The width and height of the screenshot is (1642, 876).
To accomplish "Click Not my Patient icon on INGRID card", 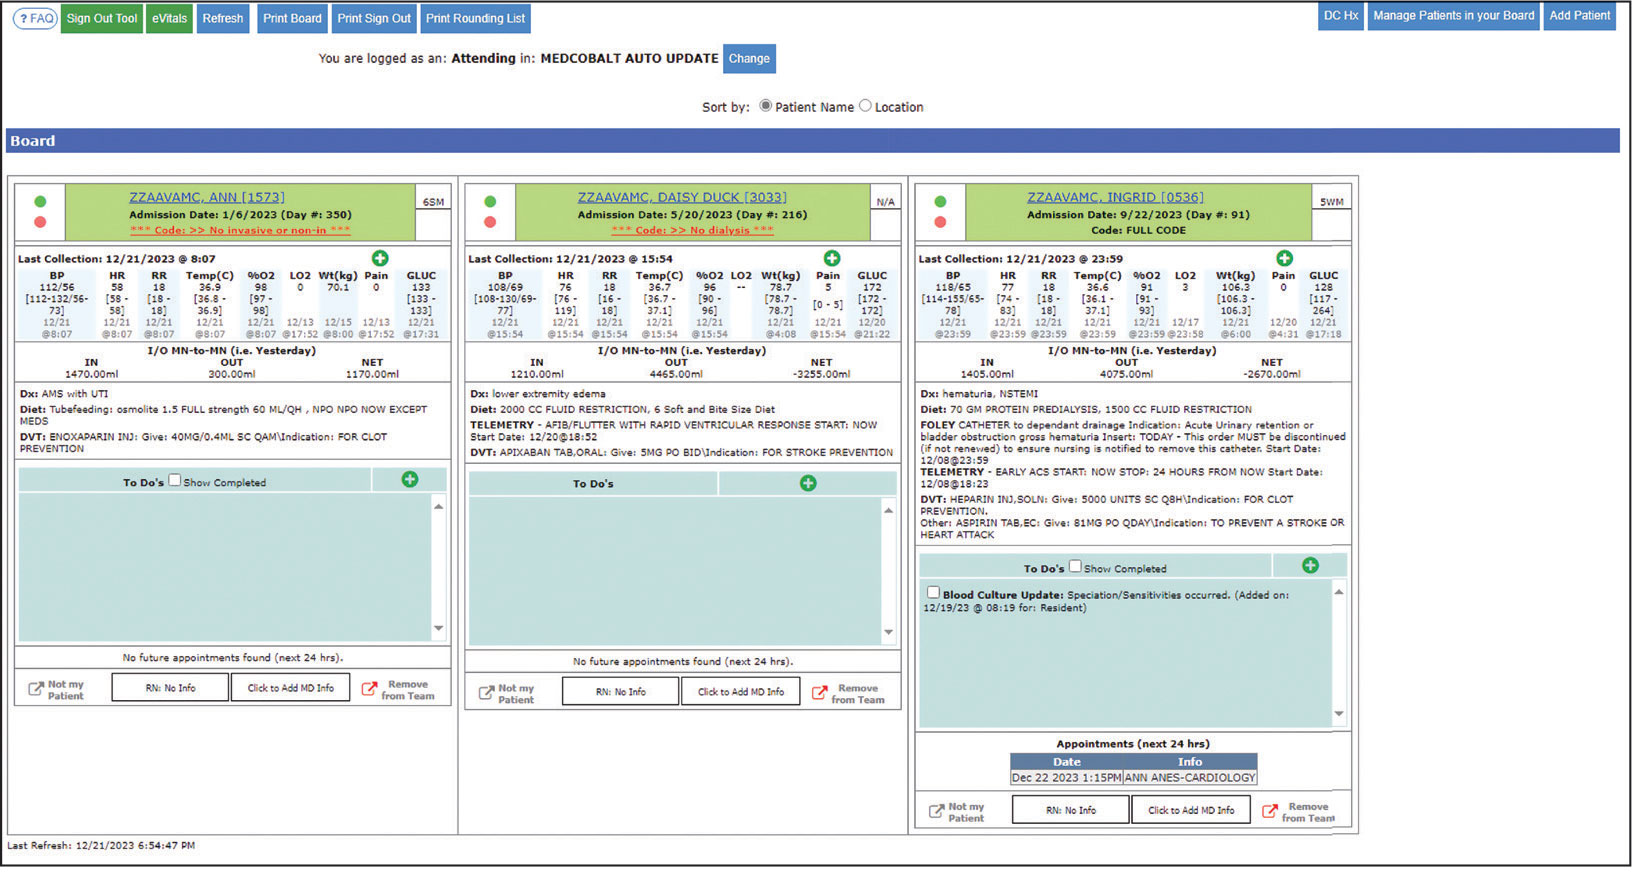I will coord(937,811).
